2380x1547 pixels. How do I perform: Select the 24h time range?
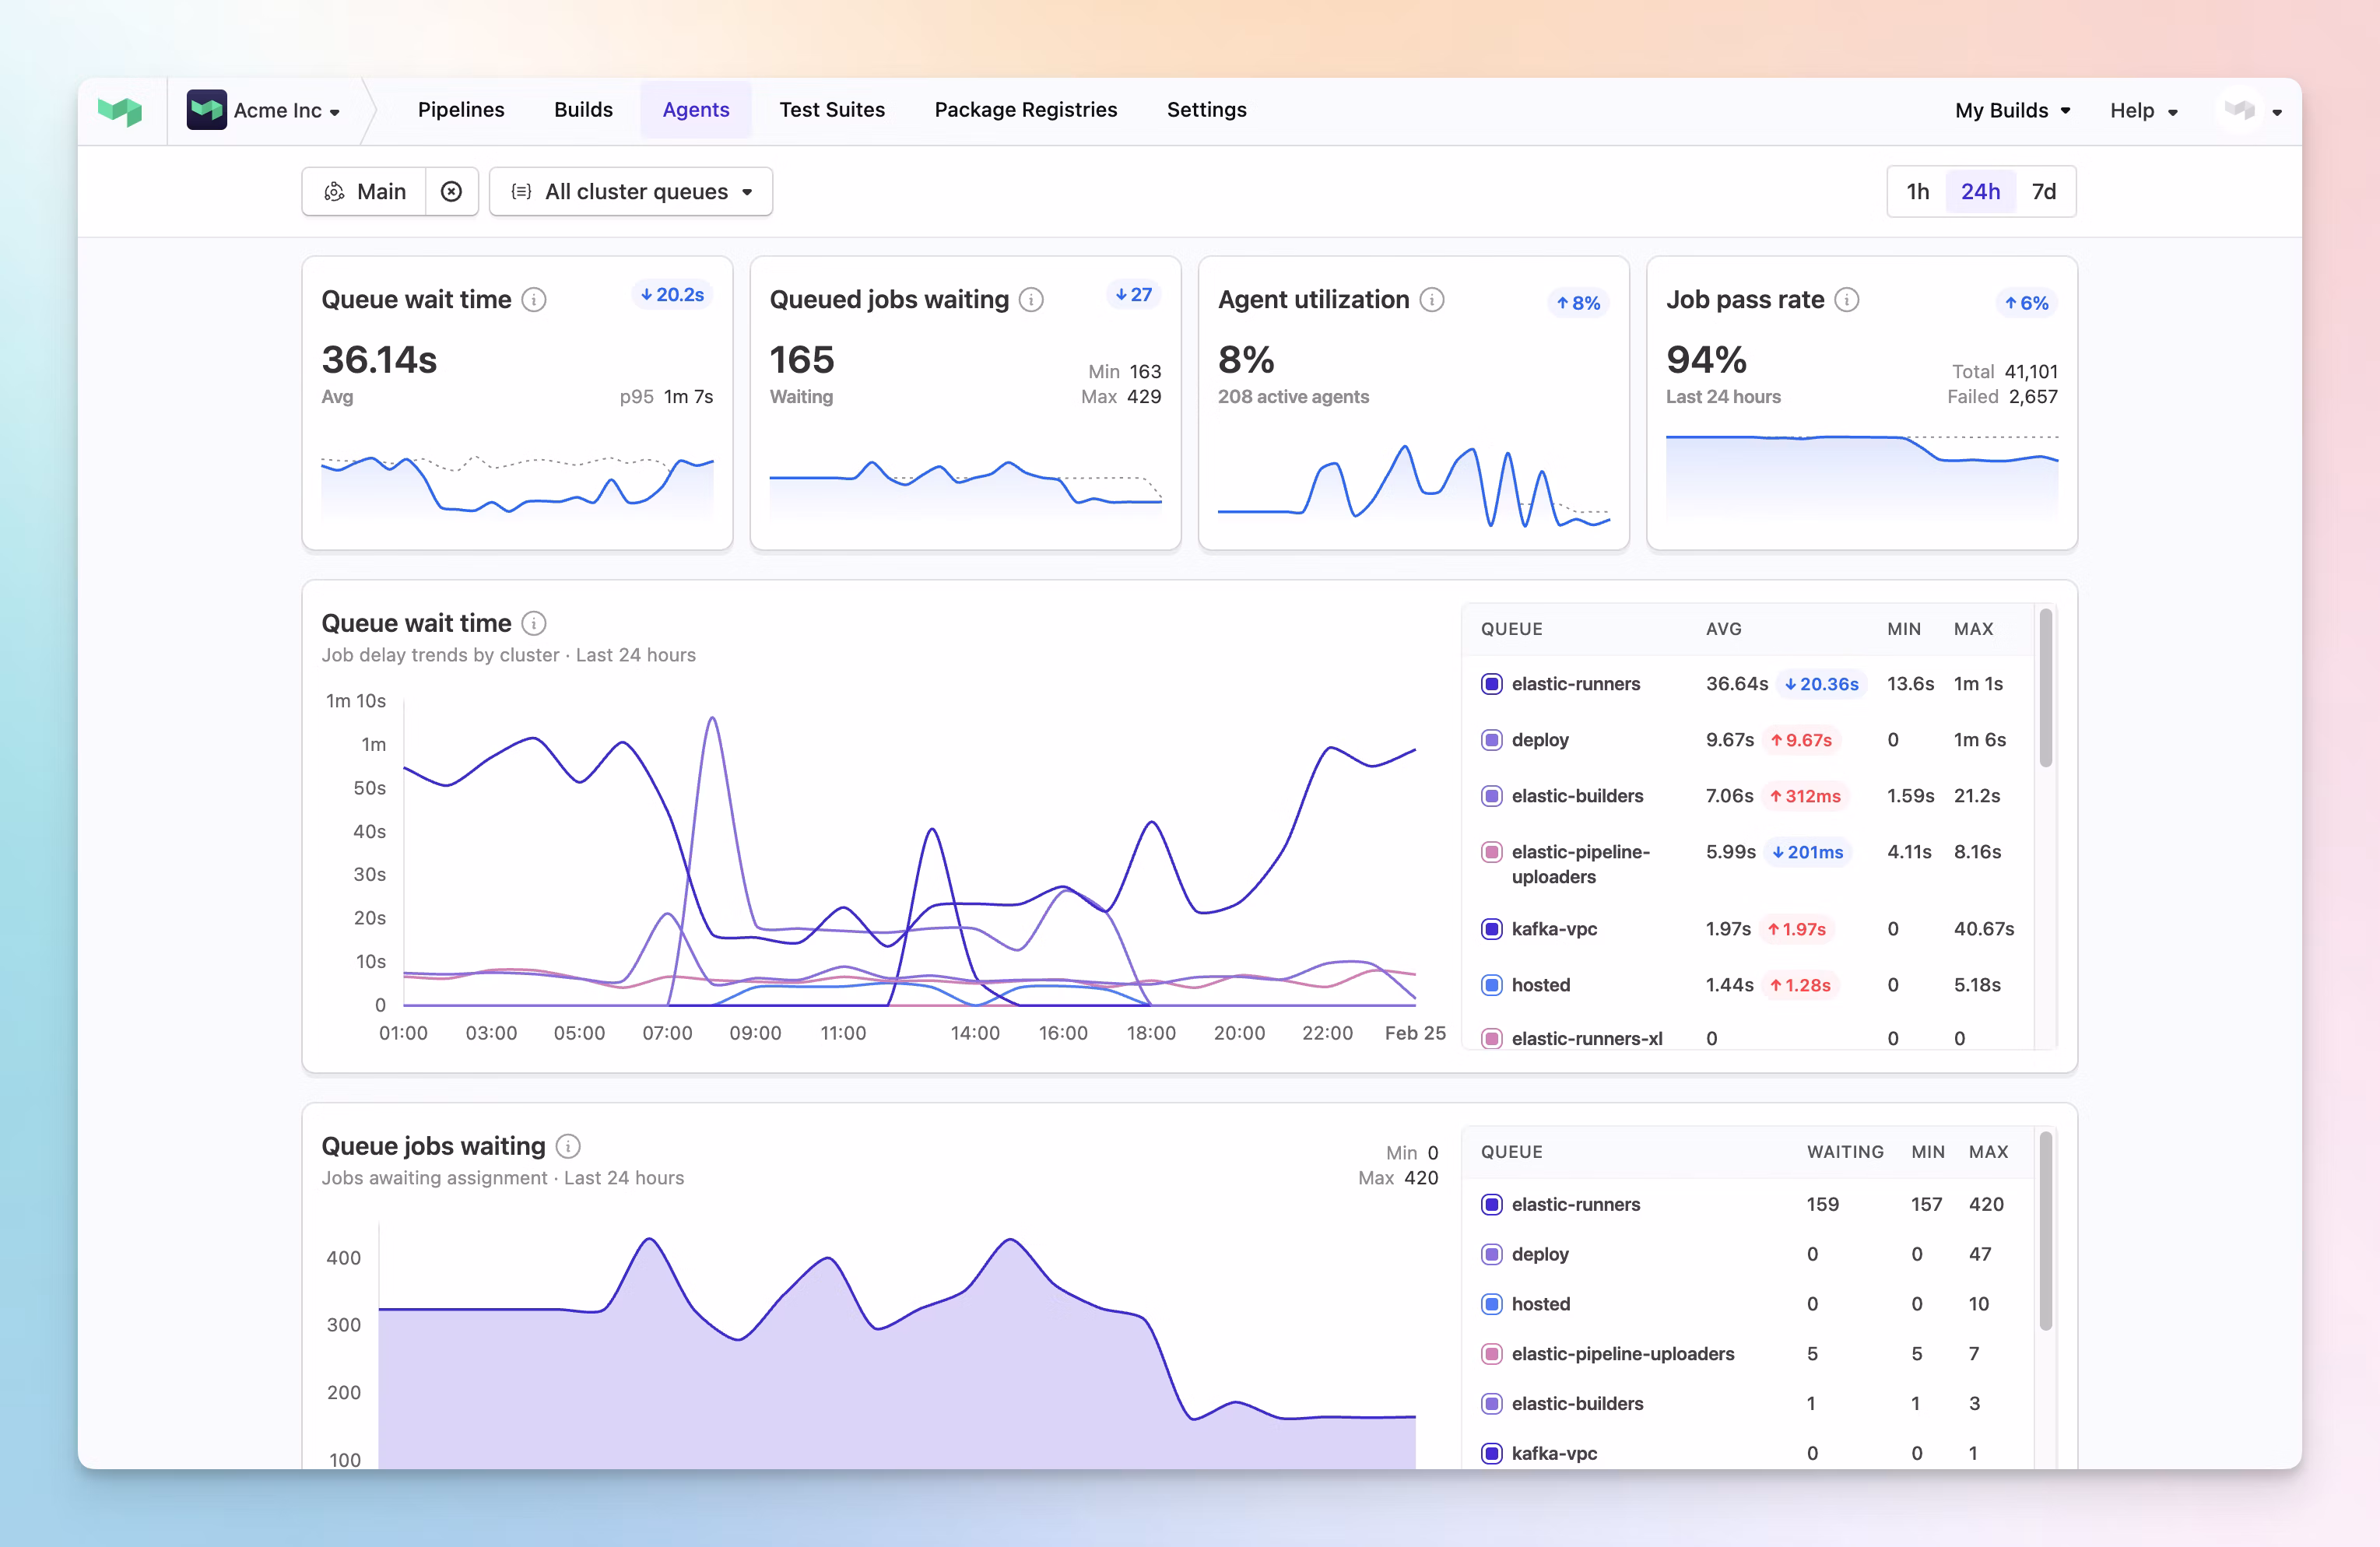click(1981, 191)
